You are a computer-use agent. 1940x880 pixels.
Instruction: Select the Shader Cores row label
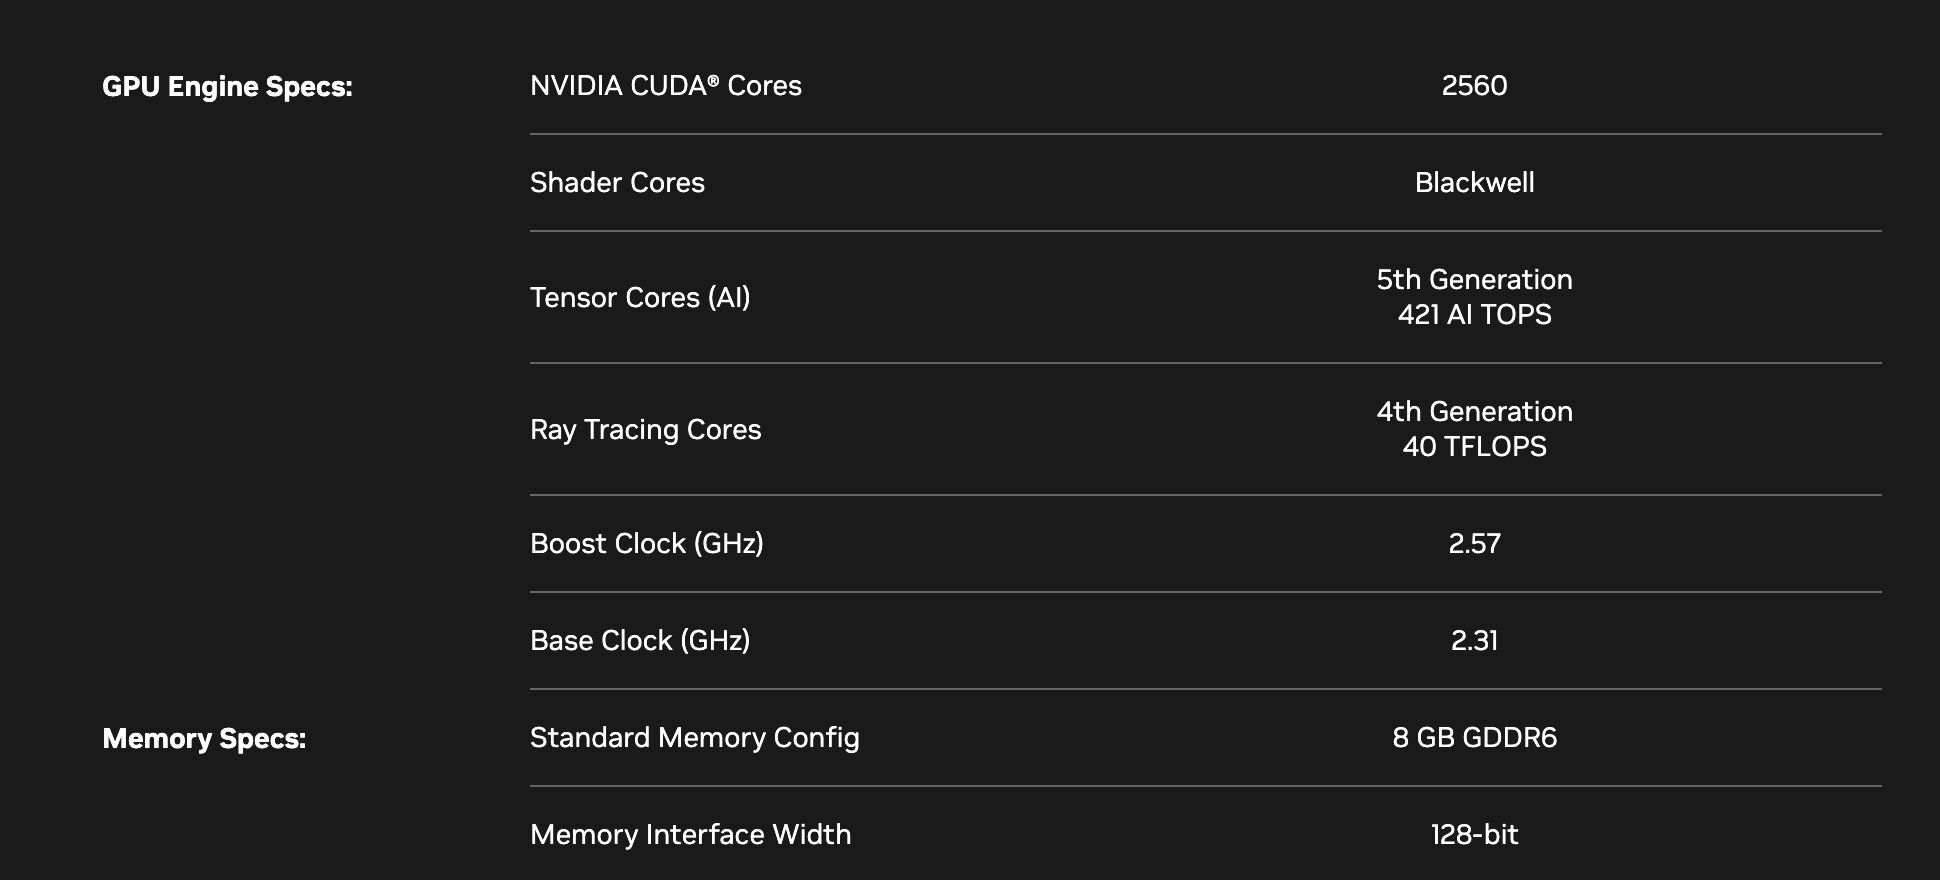coord(617,183)
